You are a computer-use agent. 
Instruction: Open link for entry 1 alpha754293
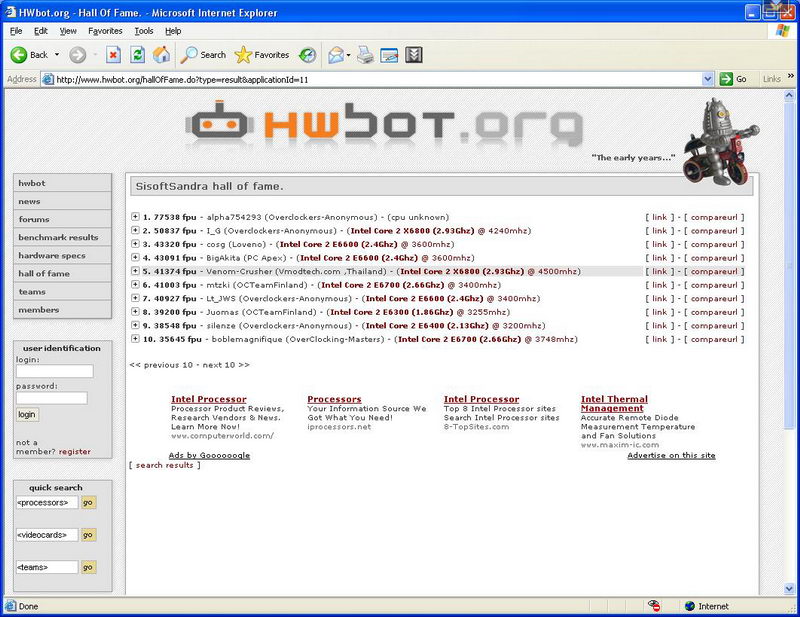tap(659, 217)
